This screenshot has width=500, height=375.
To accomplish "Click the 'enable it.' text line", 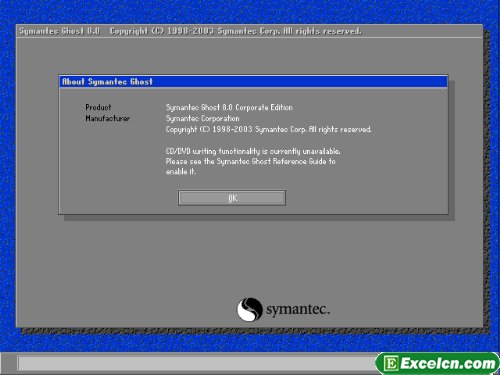I will pyautogui.click(x=180, y=172).
